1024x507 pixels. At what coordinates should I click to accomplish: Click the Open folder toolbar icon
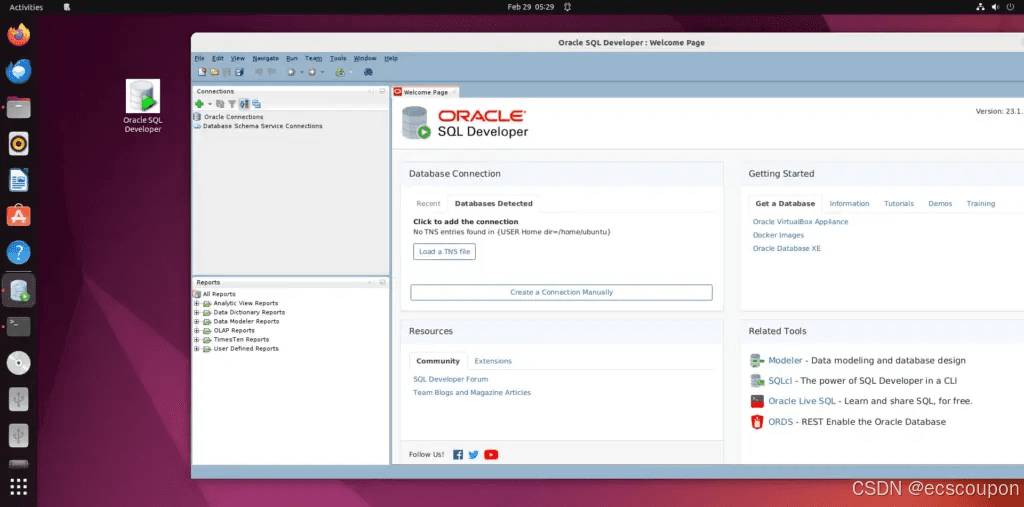coord(214,72)
